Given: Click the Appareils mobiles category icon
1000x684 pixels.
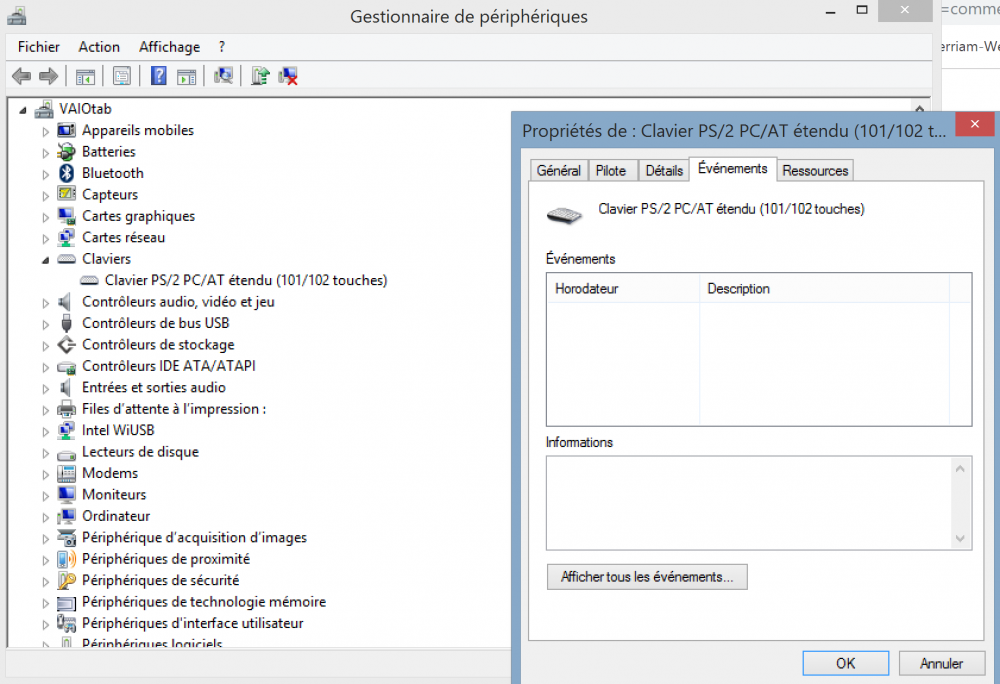Looking at the screenshot, I should [66, 131].
